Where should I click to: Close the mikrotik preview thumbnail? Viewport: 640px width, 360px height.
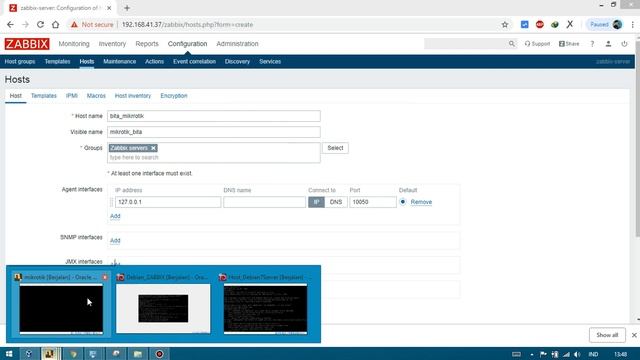105,277
